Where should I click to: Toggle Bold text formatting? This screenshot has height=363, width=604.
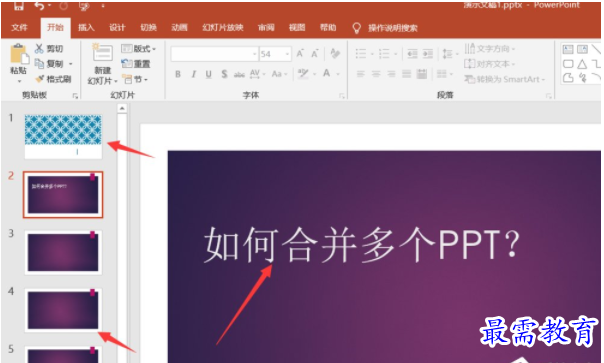coord(178,74)
